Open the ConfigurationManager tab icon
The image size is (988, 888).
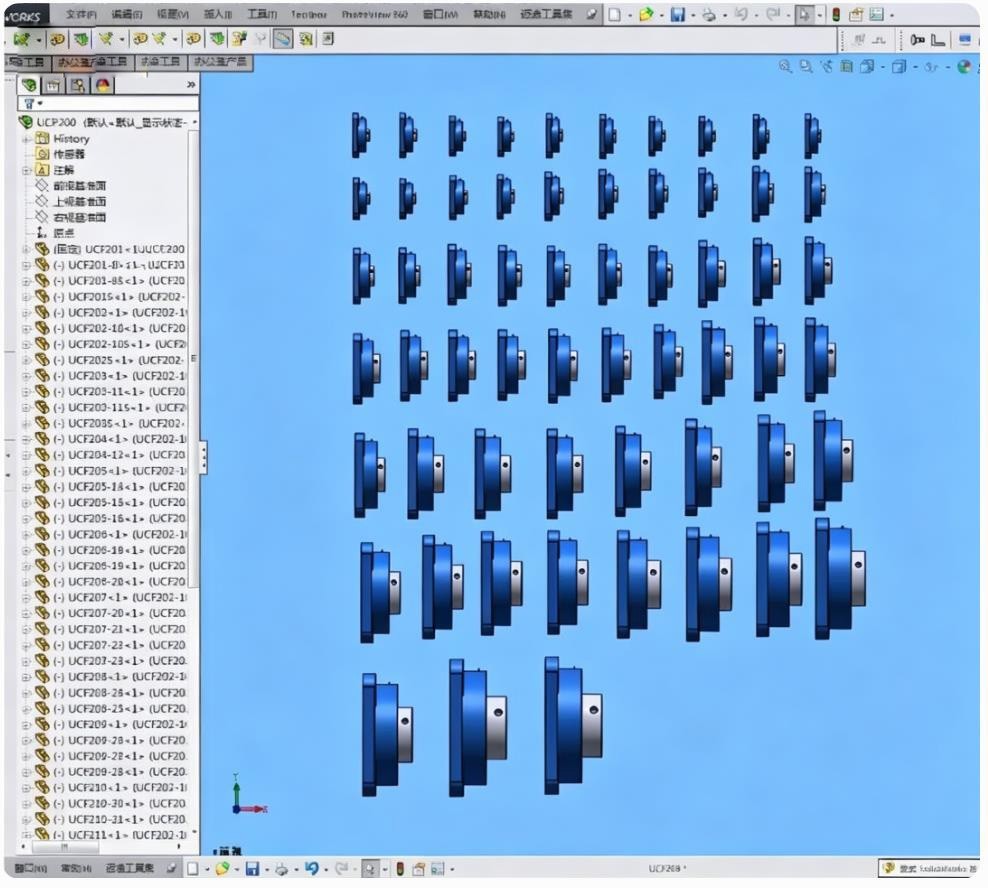[x=78, y=85]
